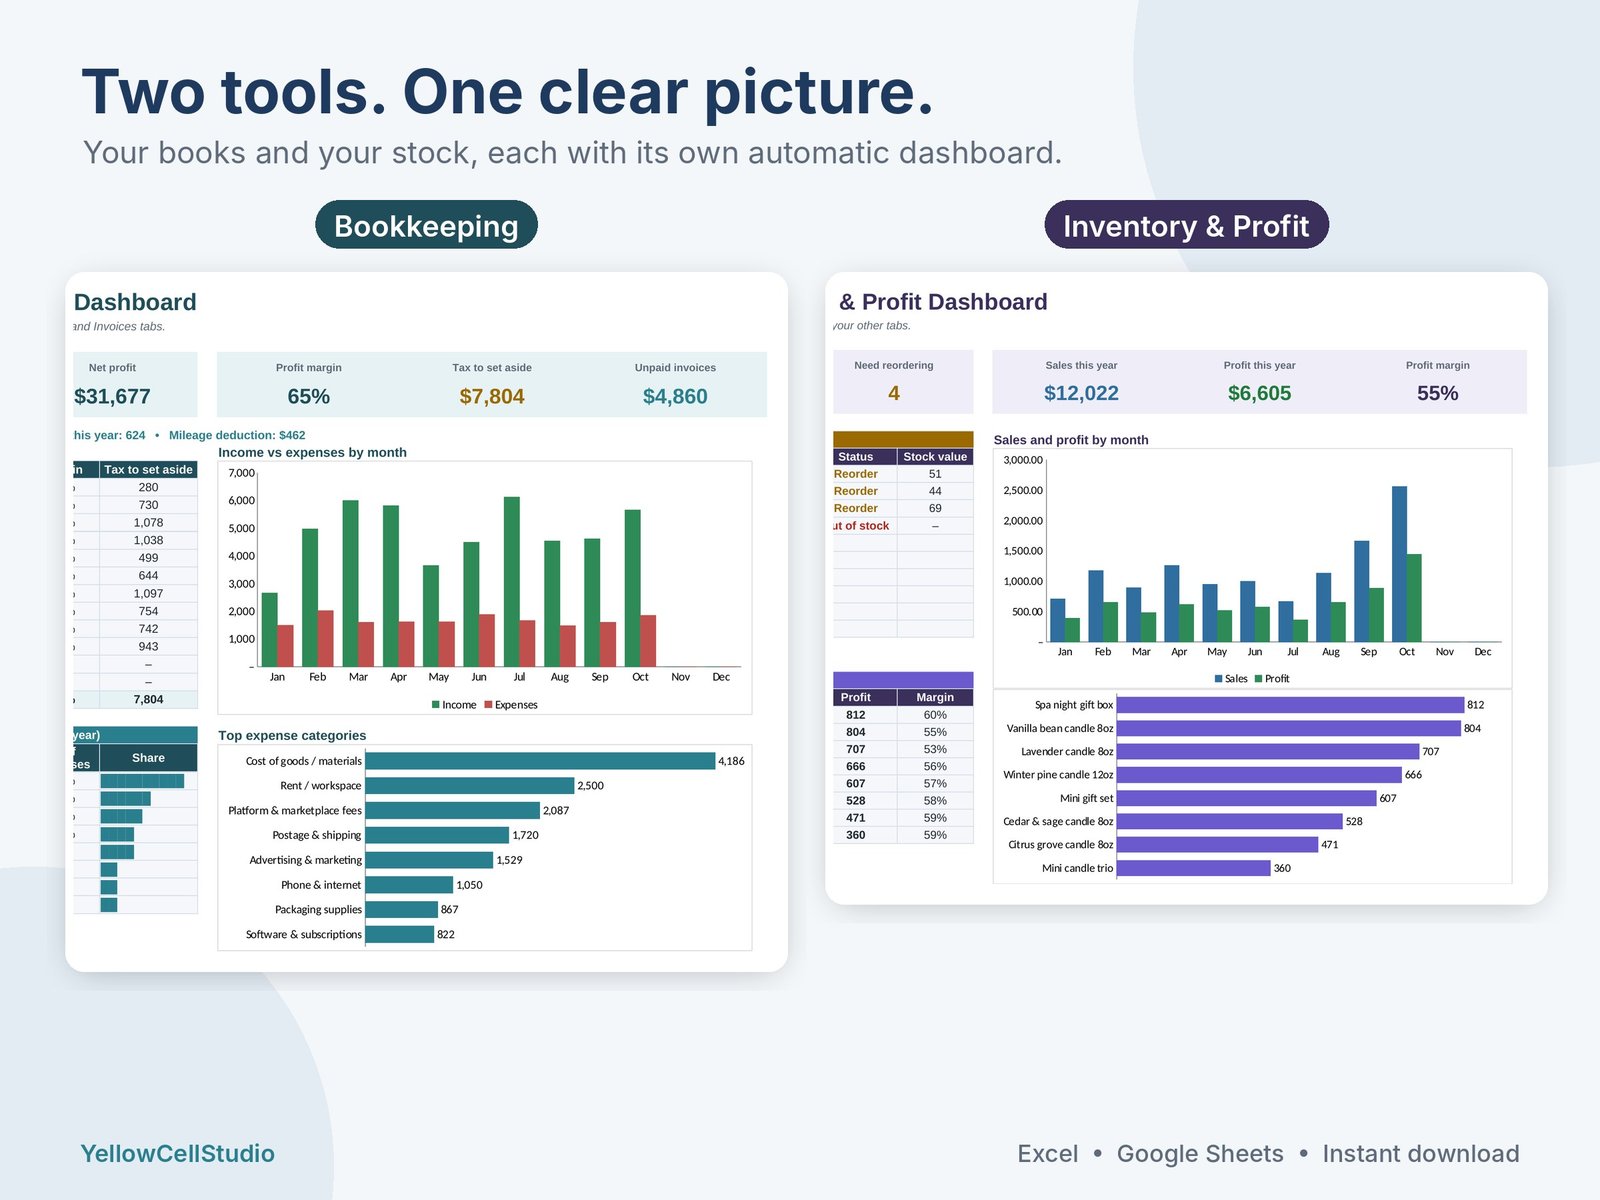Click the Unpaid invoices $4,860 value

675,396
